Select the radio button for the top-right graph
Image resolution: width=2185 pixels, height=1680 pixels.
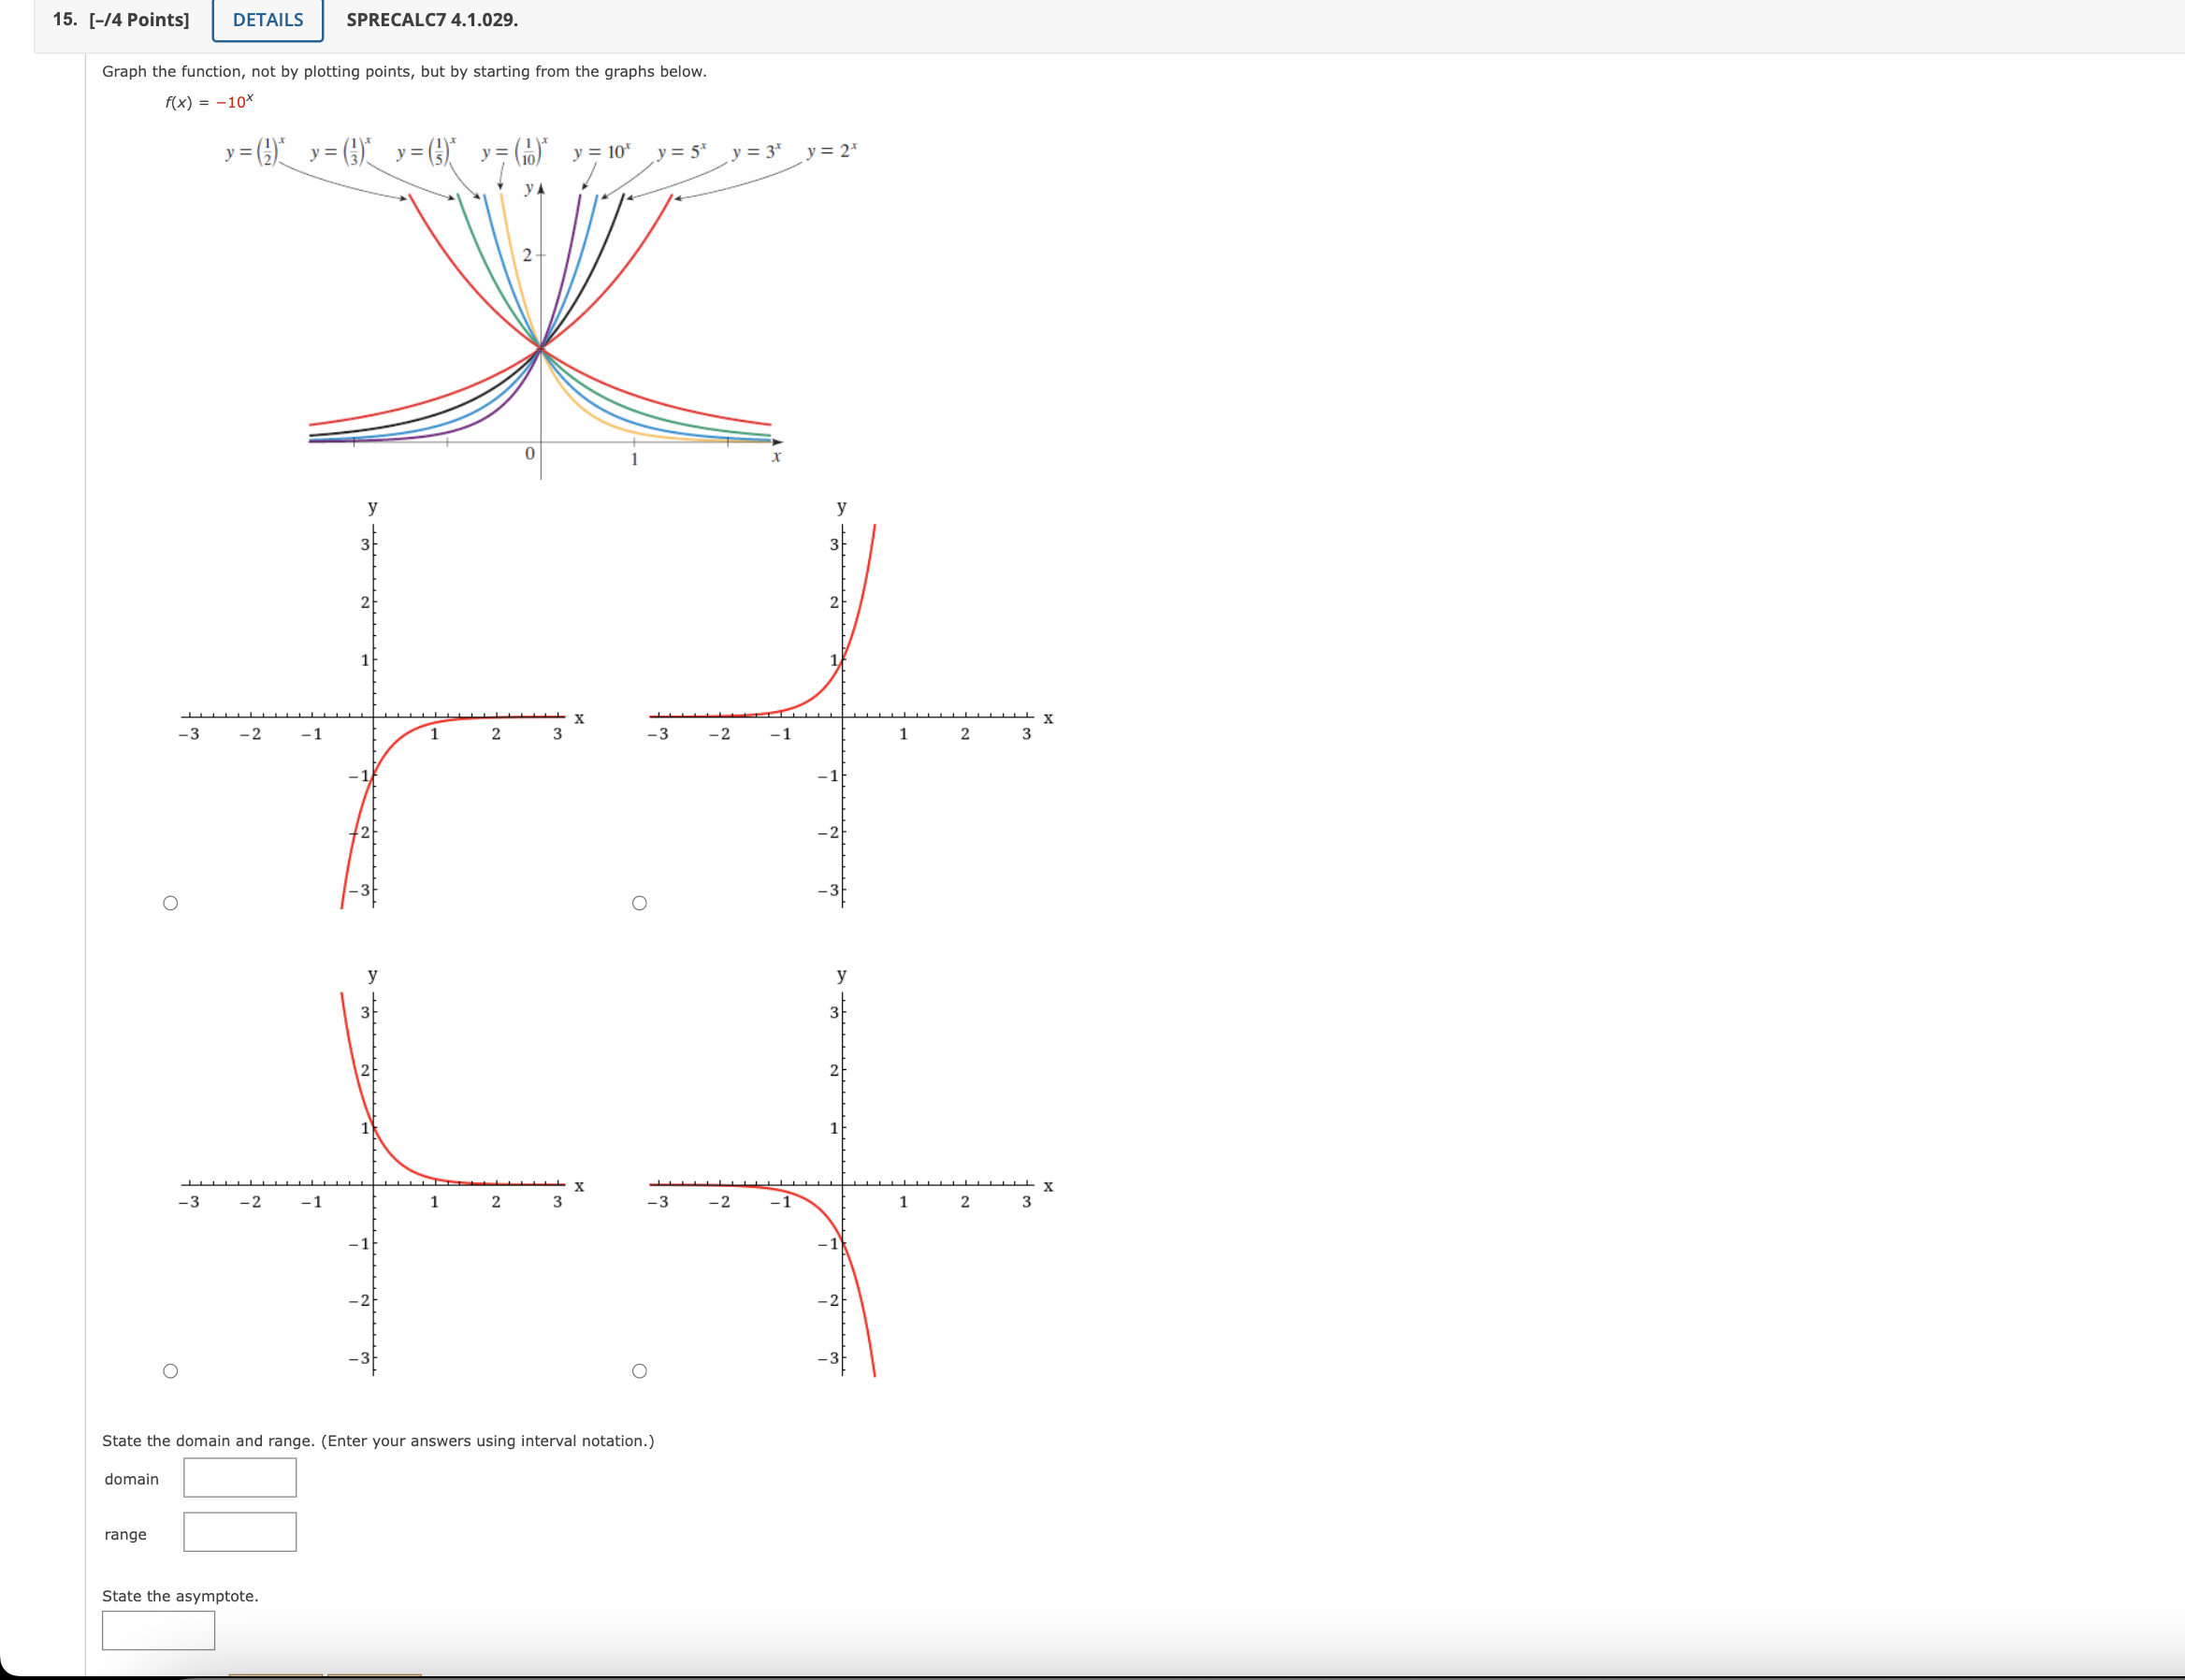click(638, 902)
